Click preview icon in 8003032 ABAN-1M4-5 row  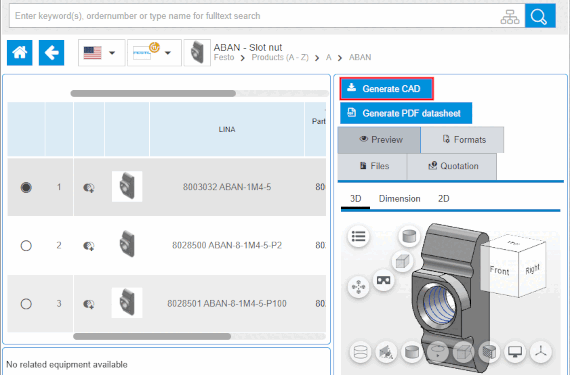(x=89, y=188)
